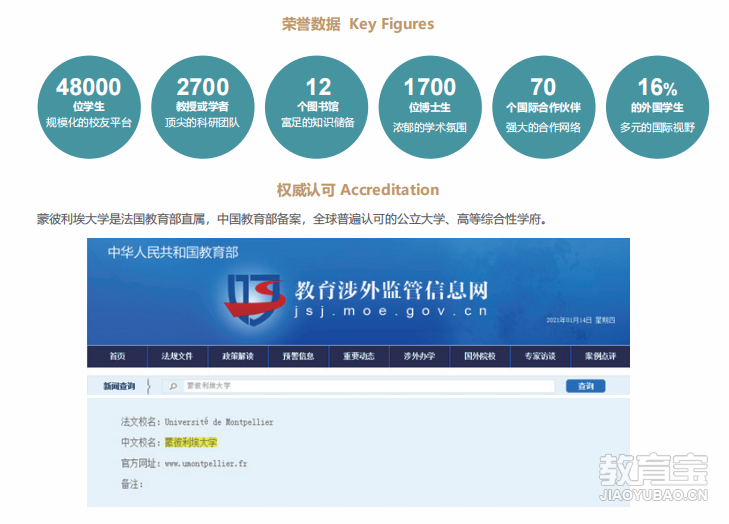The height and width of the screenshot is (524, 729).
Task: Click the 2700 教授或学者 circle
Action: [203, 107]
